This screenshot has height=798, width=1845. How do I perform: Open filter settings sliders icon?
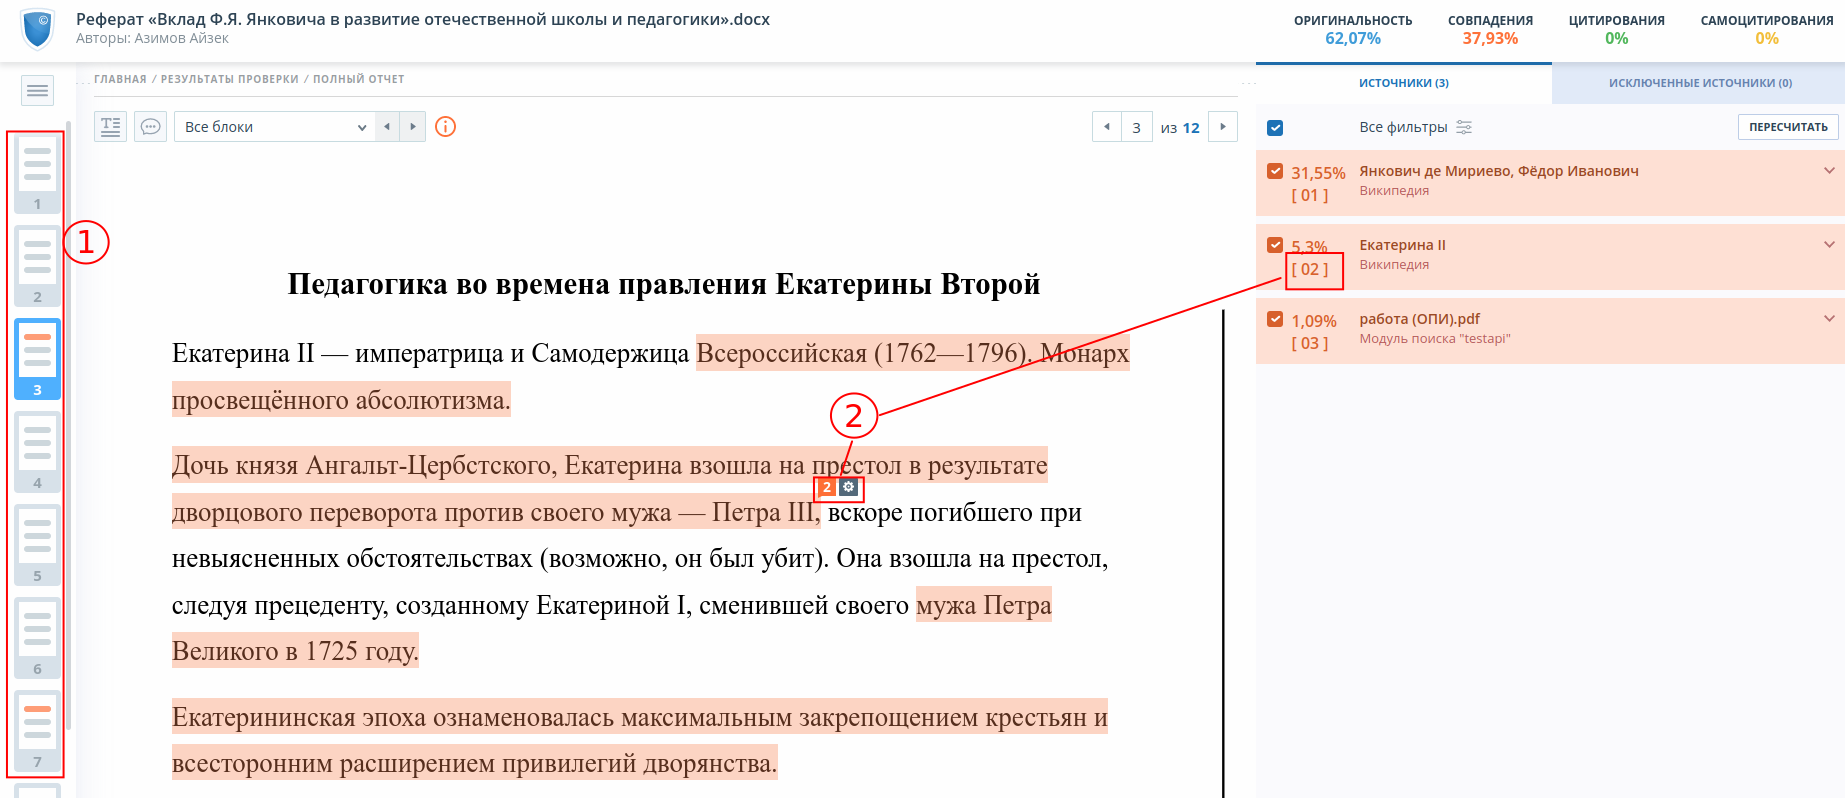(1464, 127)
